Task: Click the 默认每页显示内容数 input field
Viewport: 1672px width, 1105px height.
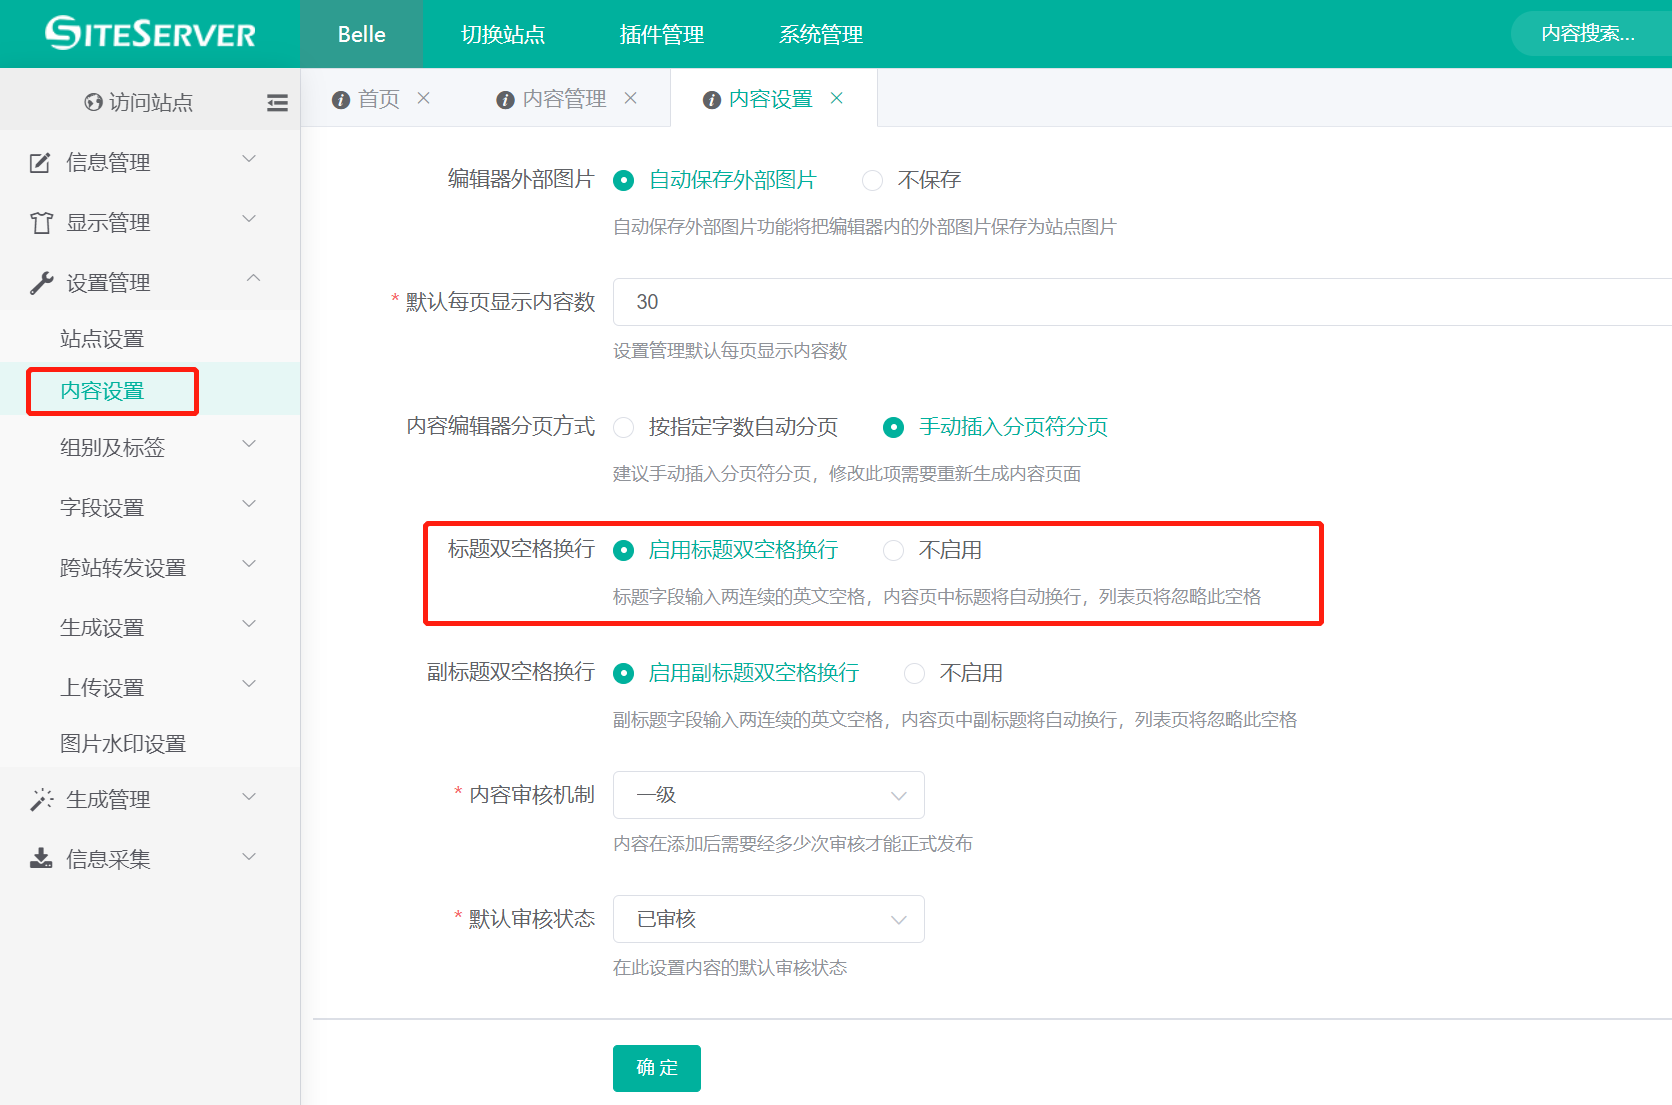Action: pyautogui.click(x=1140, y=302)
